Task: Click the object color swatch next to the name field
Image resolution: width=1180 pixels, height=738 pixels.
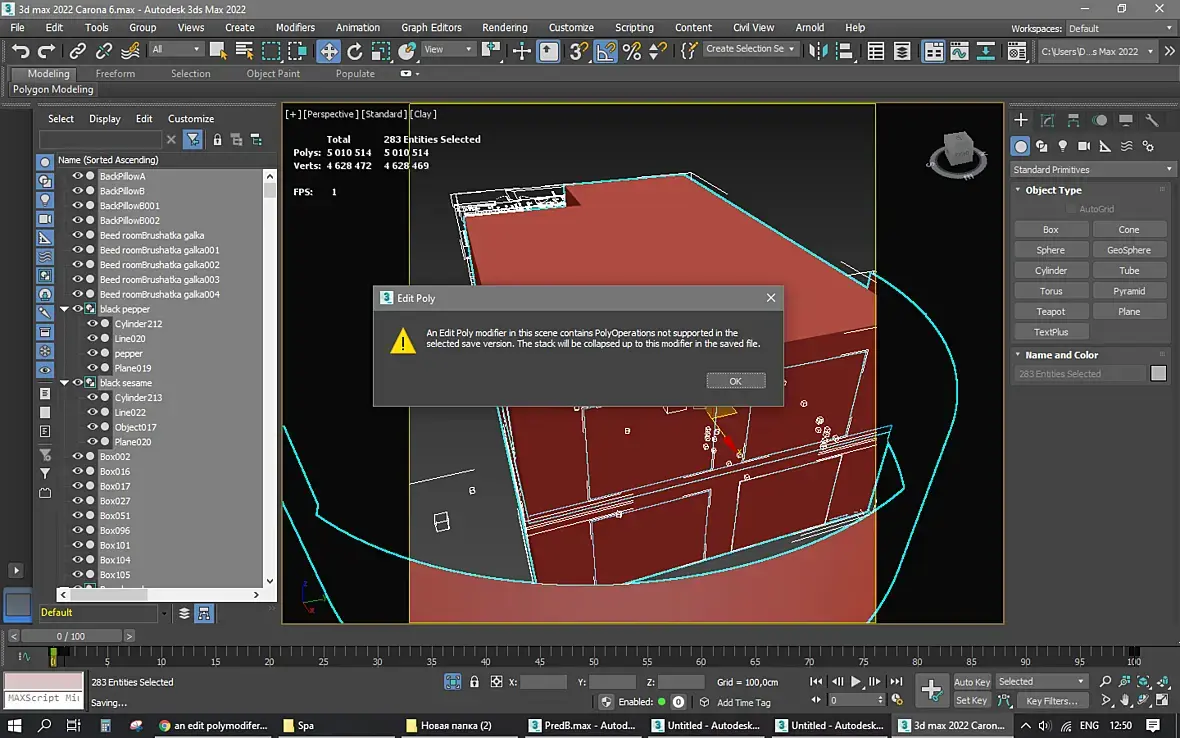Action: click(1158, 374)
